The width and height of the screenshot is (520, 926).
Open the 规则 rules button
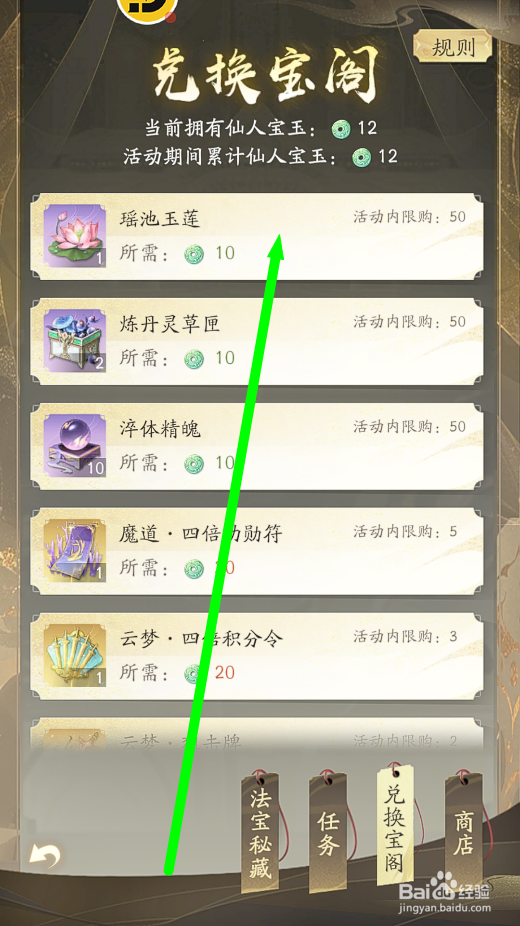coord(453,47)
